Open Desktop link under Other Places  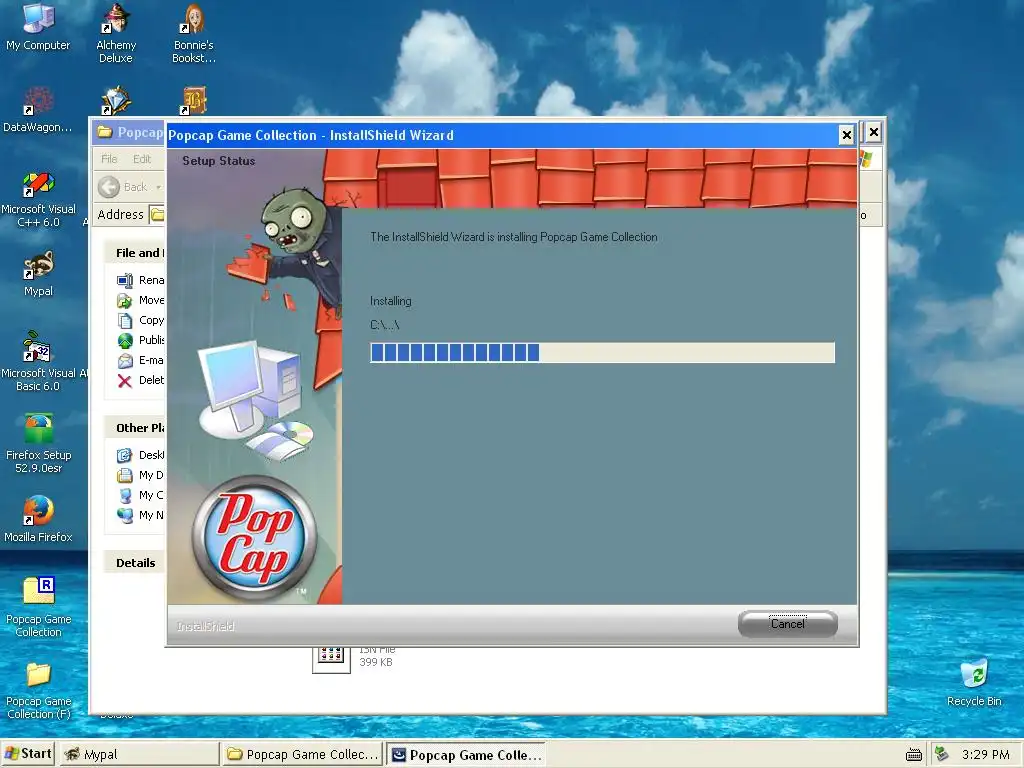[141, 455]
